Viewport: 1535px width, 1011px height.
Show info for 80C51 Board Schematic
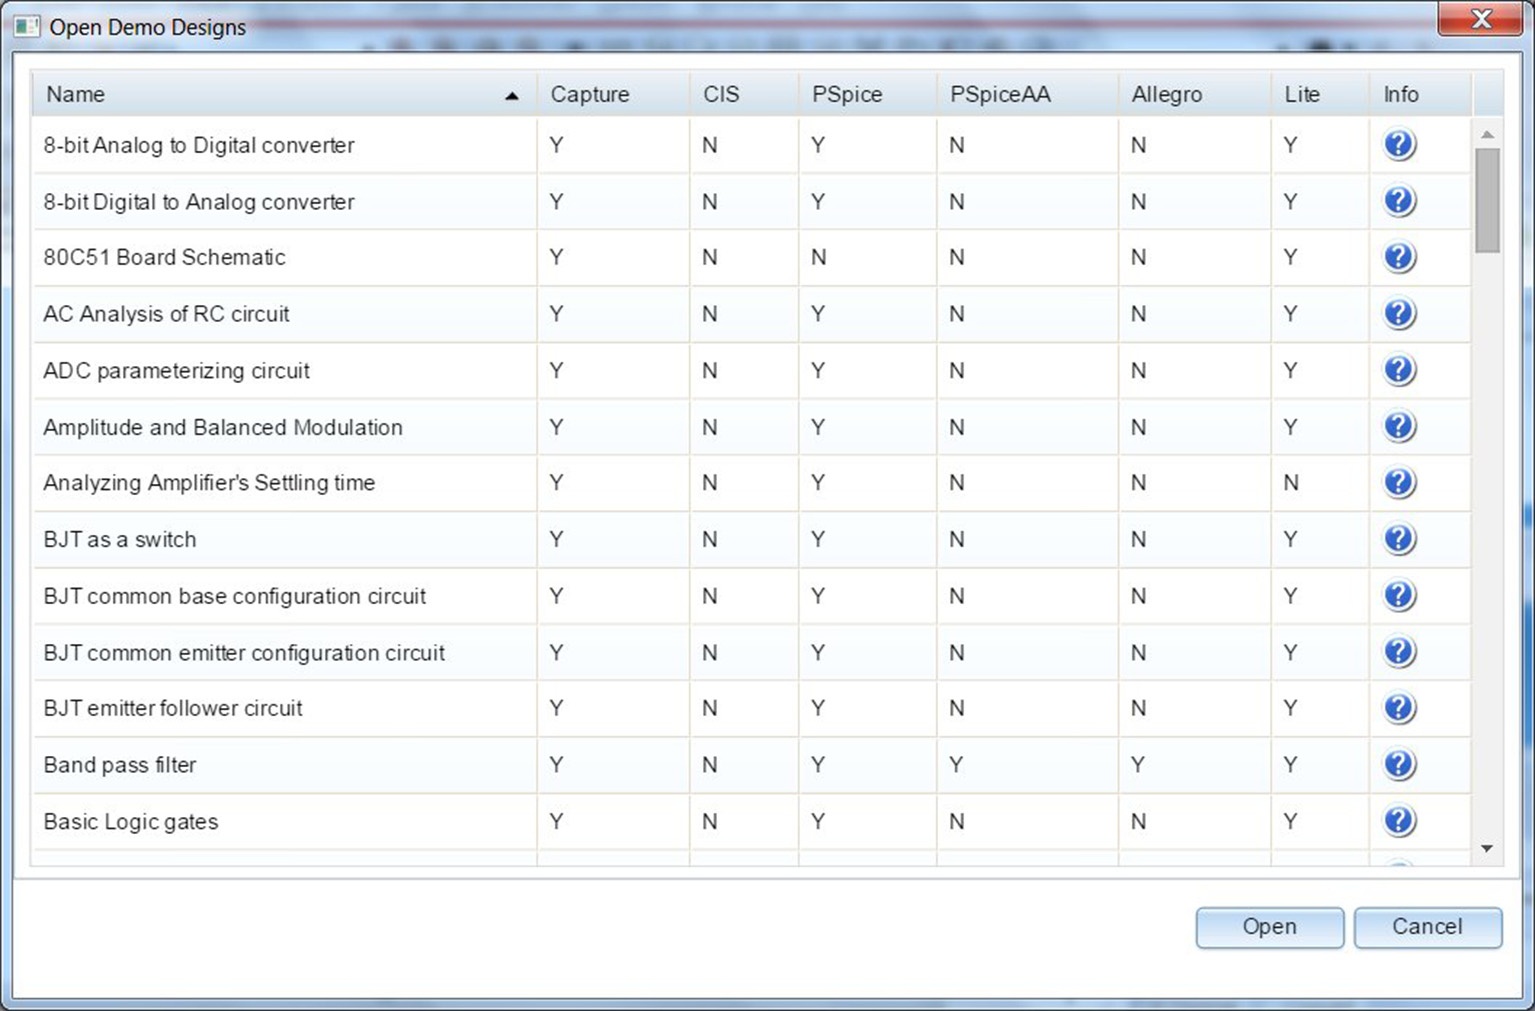pyautogui.click(x=1399, y=257)
